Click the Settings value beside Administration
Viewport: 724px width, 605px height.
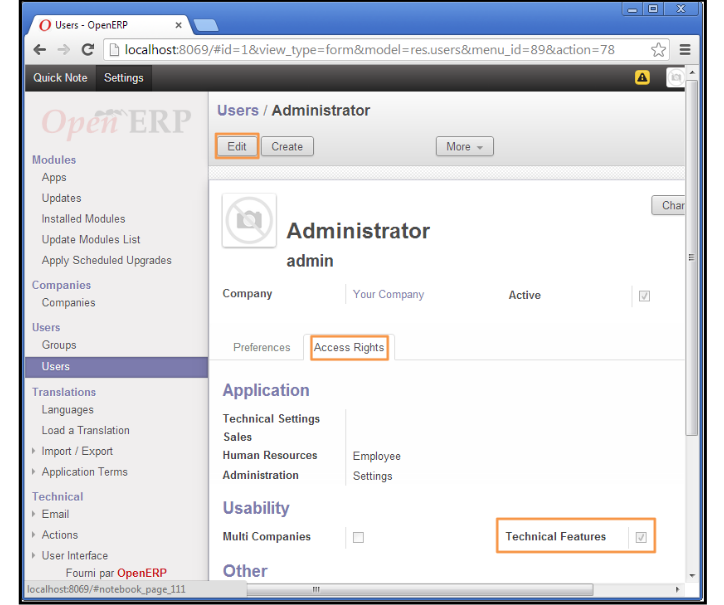pyautogui.click(x=373, y=476)
